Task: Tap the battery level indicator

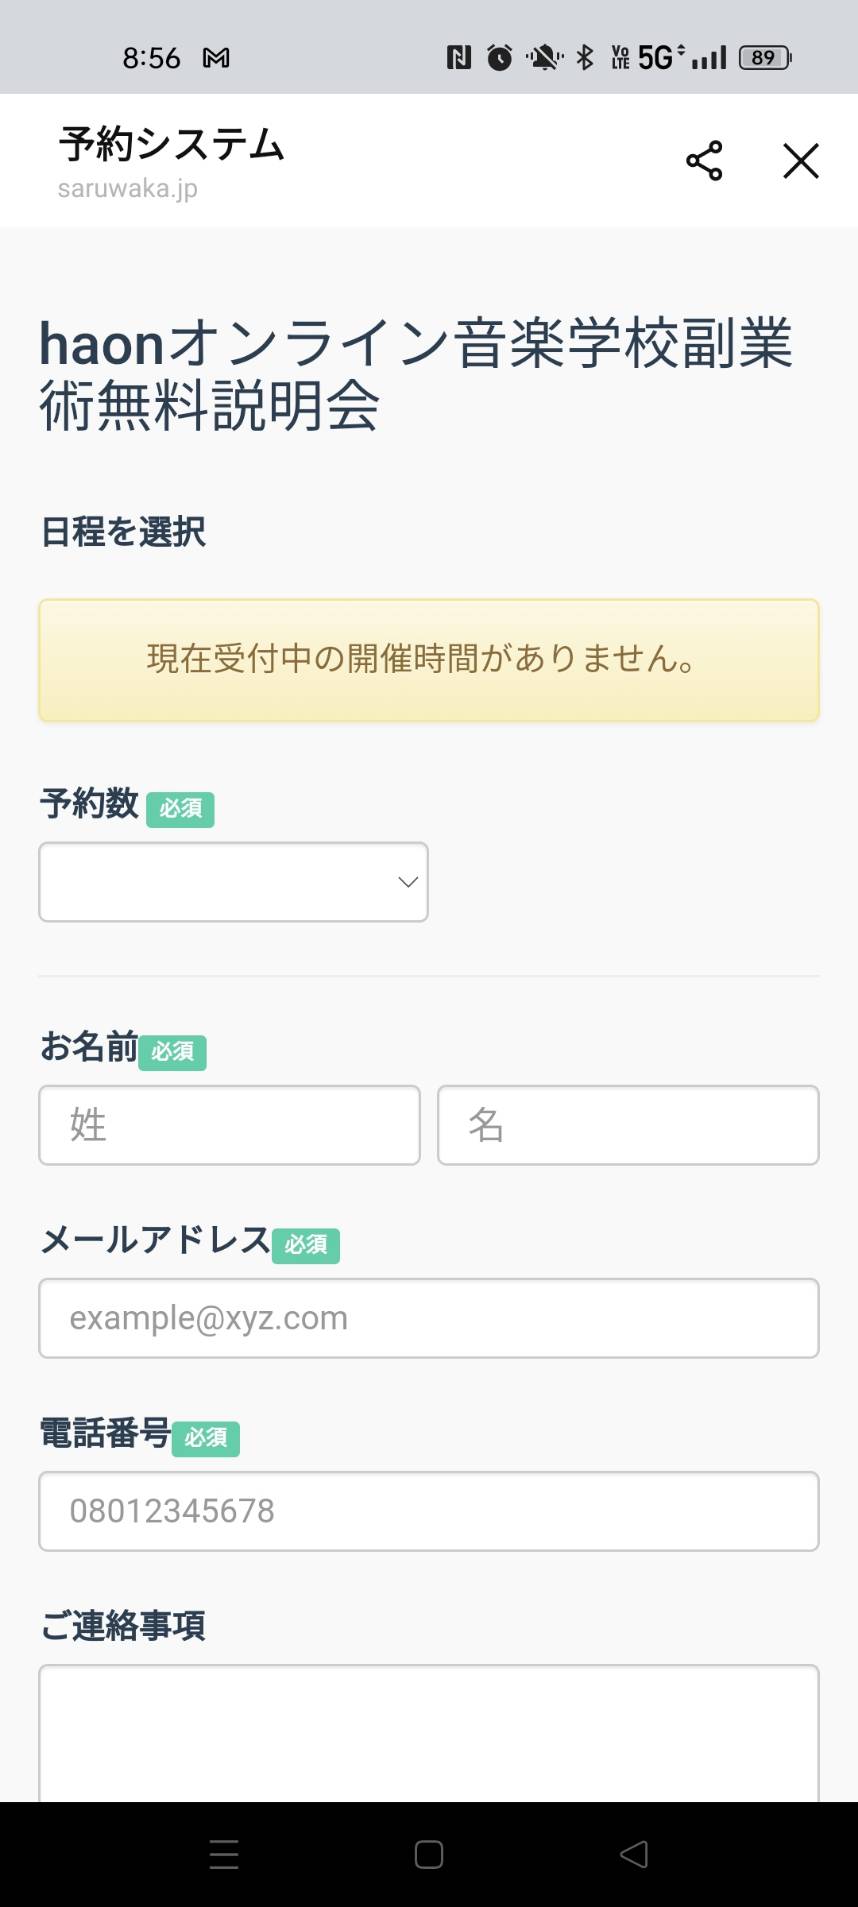Action: pos(765,58)
